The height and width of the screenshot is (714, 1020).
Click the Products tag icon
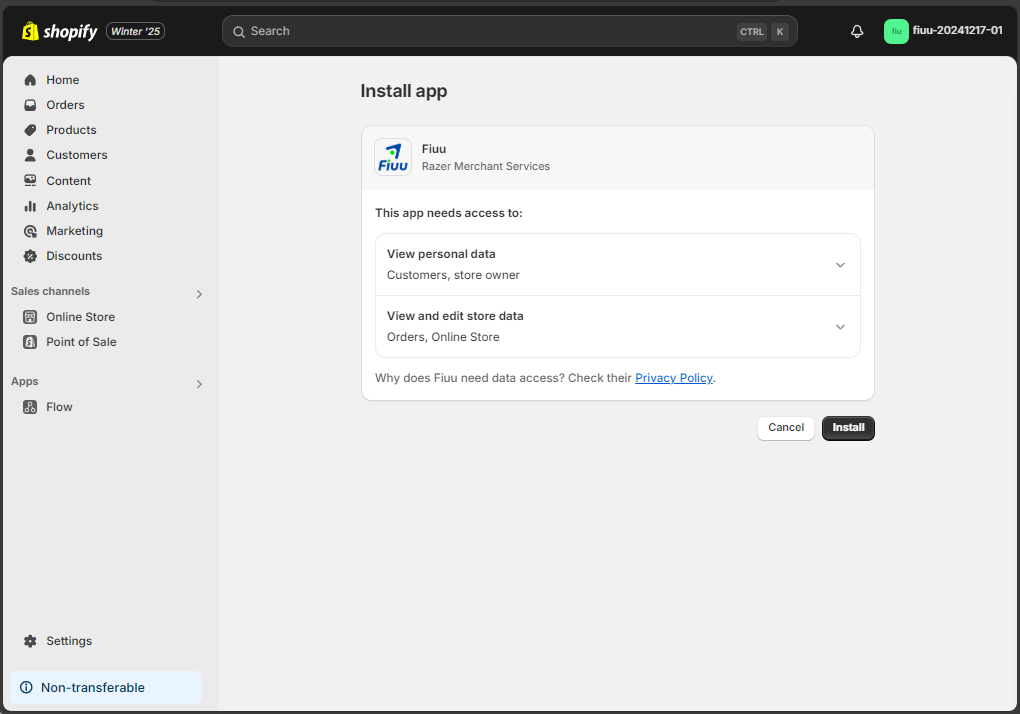[x=30, y=130]
